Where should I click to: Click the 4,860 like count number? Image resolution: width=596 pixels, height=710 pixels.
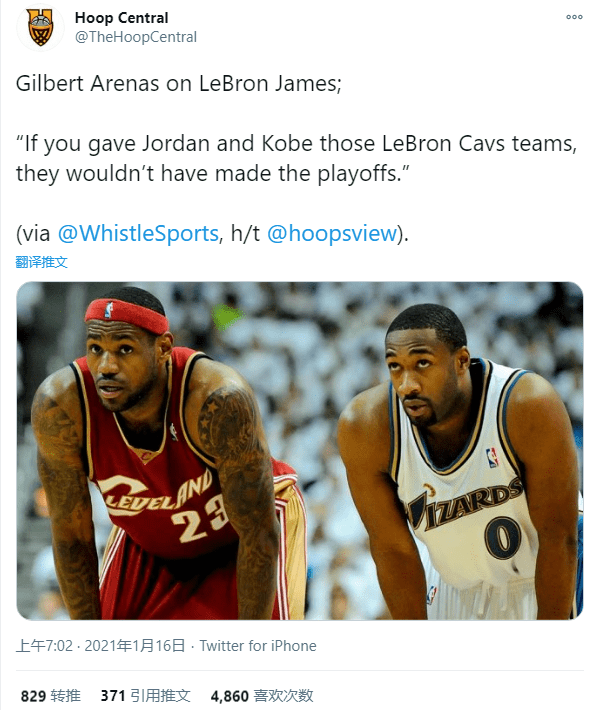coord(230,696)
